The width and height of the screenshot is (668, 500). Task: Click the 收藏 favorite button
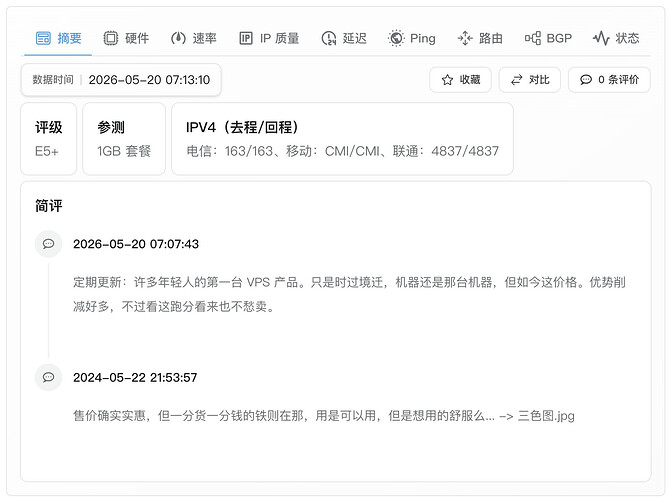(x=461, y=80)
